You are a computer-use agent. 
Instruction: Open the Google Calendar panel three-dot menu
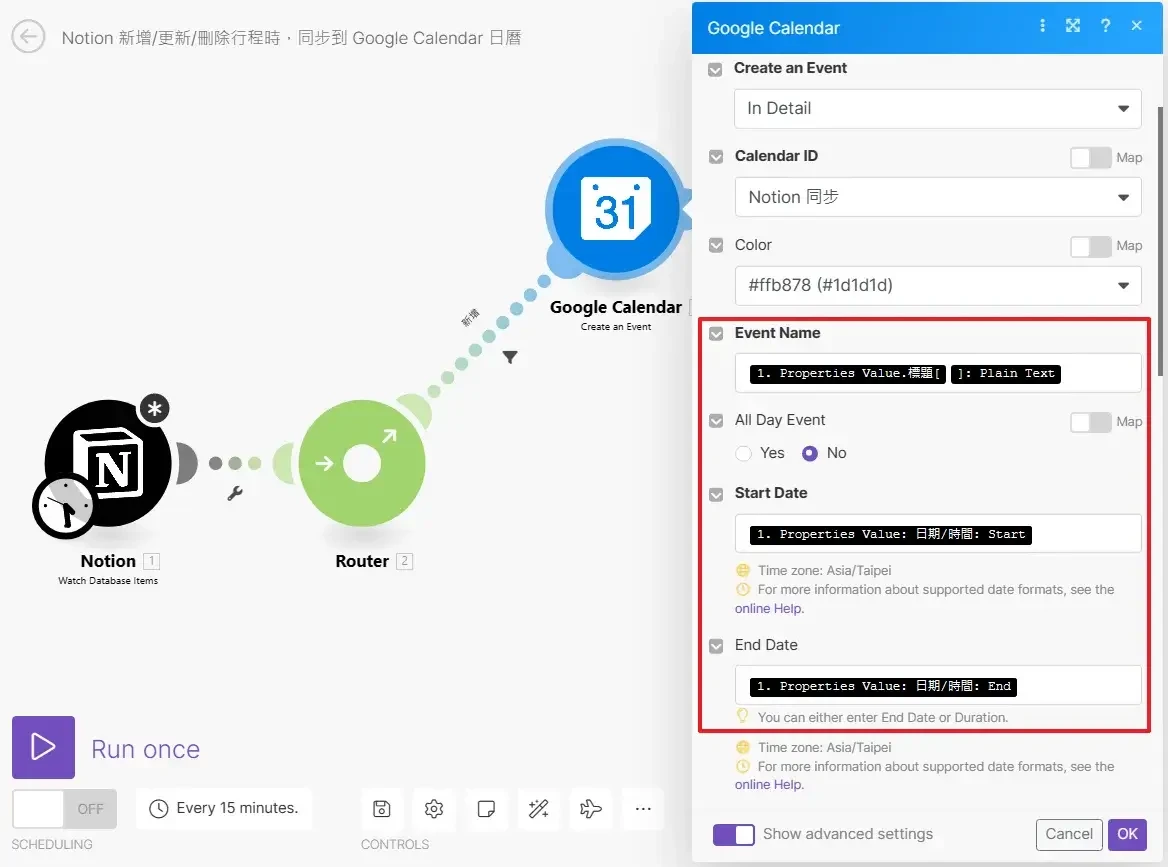pyautogui.click(x=1042, y=26)
